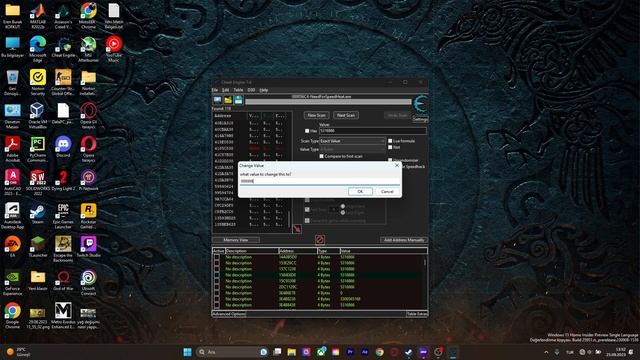Tick Active checkbox of the value 0 row

217,293
